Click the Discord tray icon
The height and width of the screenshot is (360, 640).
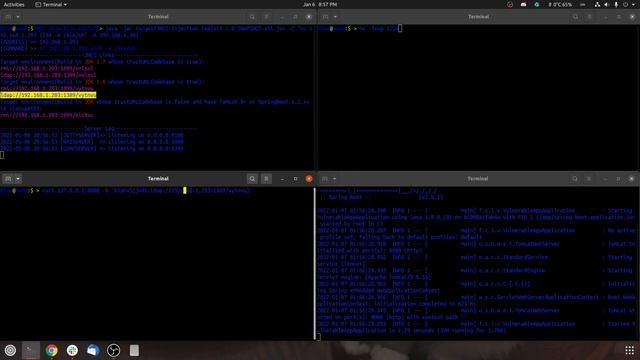(x=523, y=4)
